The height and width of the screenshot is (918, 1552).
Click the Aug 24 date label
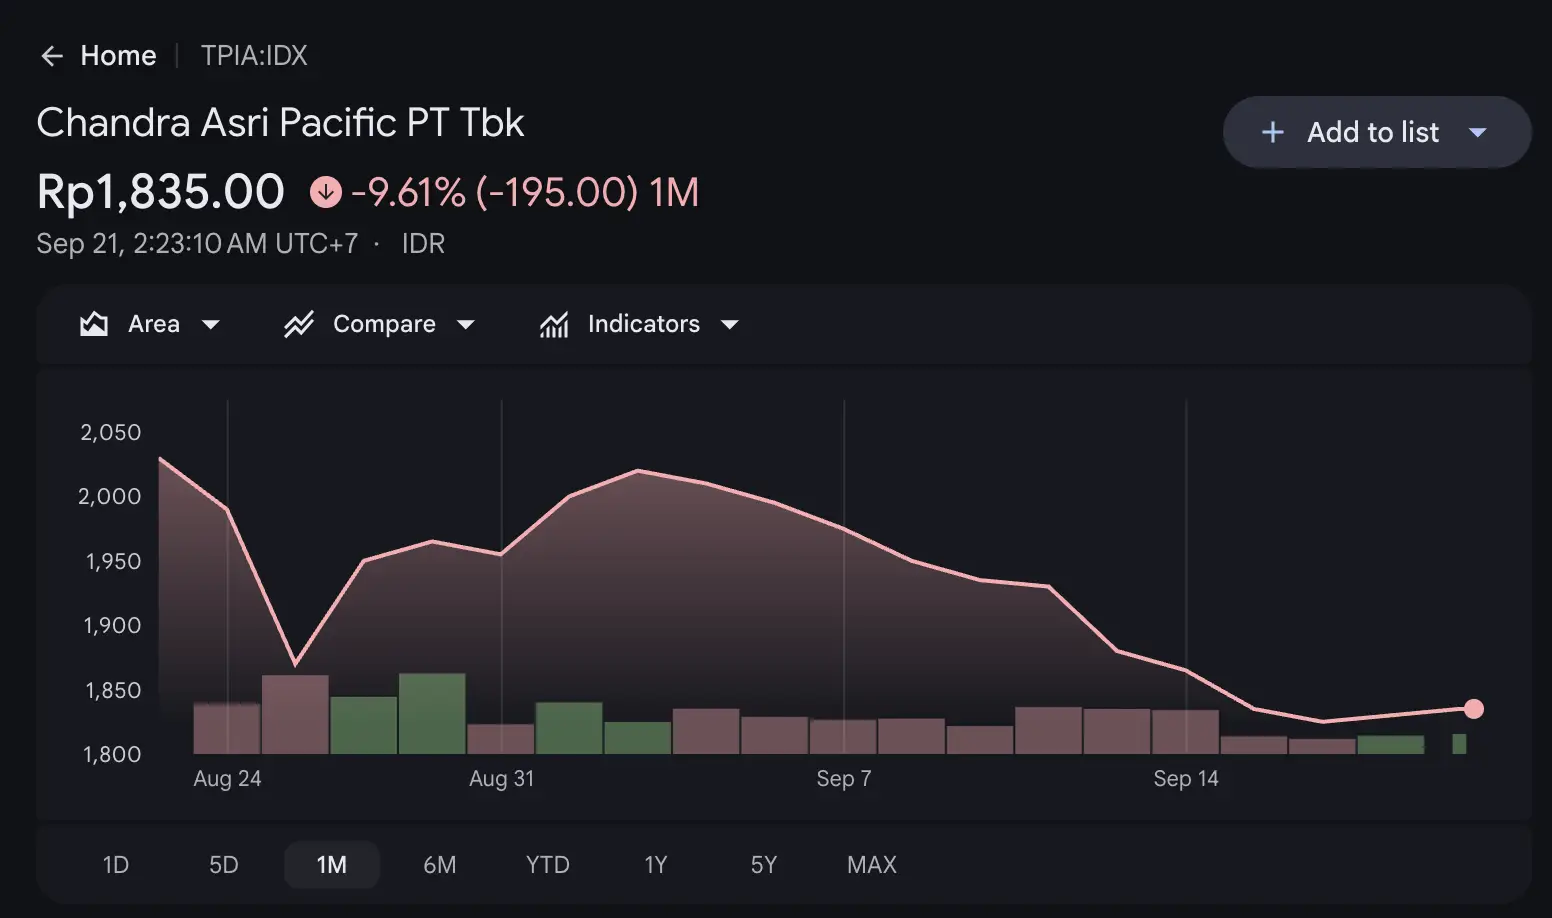227,779
